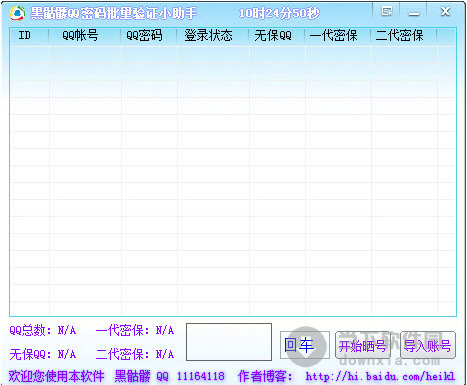Click the 一代密保 N/A counter label

click(x=135, y=330)
